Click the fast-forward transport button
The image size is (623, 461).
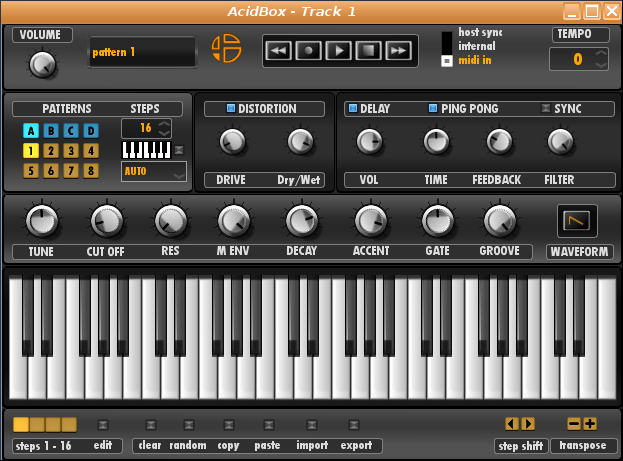tap(399, 50)
